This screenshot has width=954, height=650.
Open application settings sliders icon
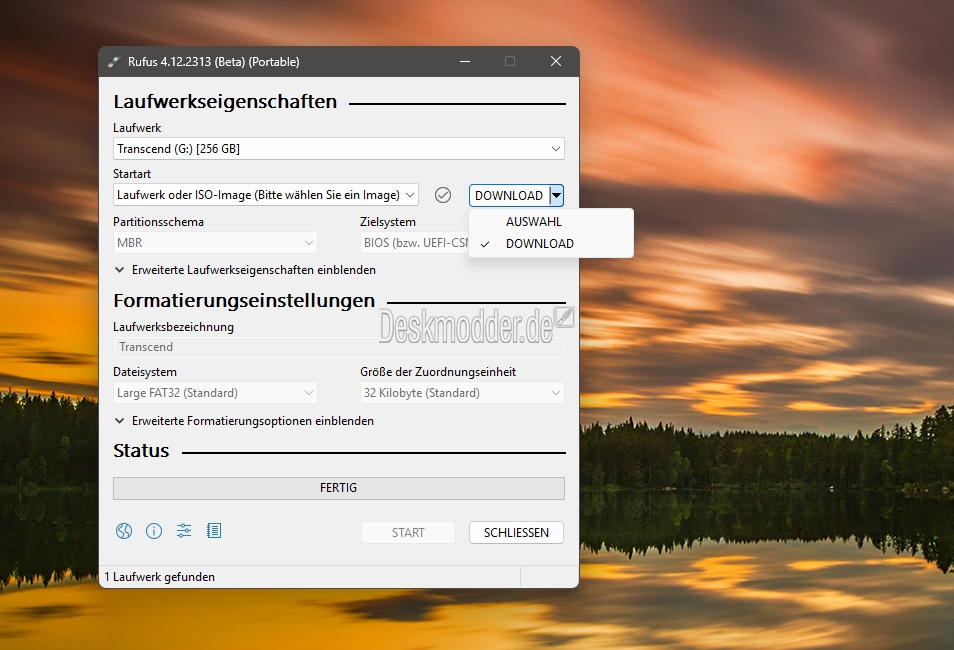pos(183,531)
